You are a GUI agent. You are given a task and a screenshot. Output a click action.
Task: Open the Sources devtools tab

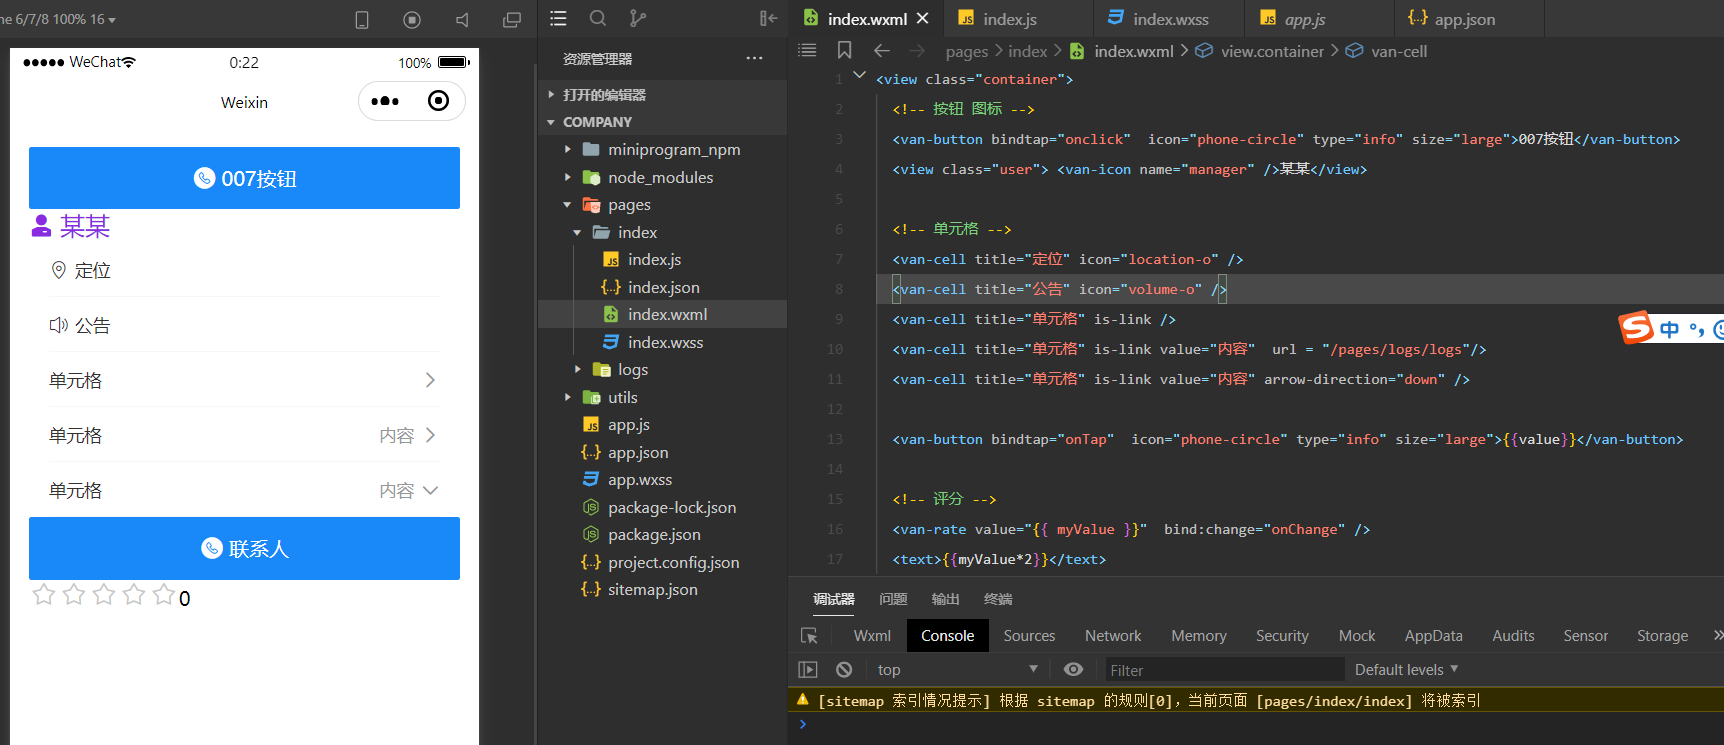pyautogui.click(x=1029, y=636)
